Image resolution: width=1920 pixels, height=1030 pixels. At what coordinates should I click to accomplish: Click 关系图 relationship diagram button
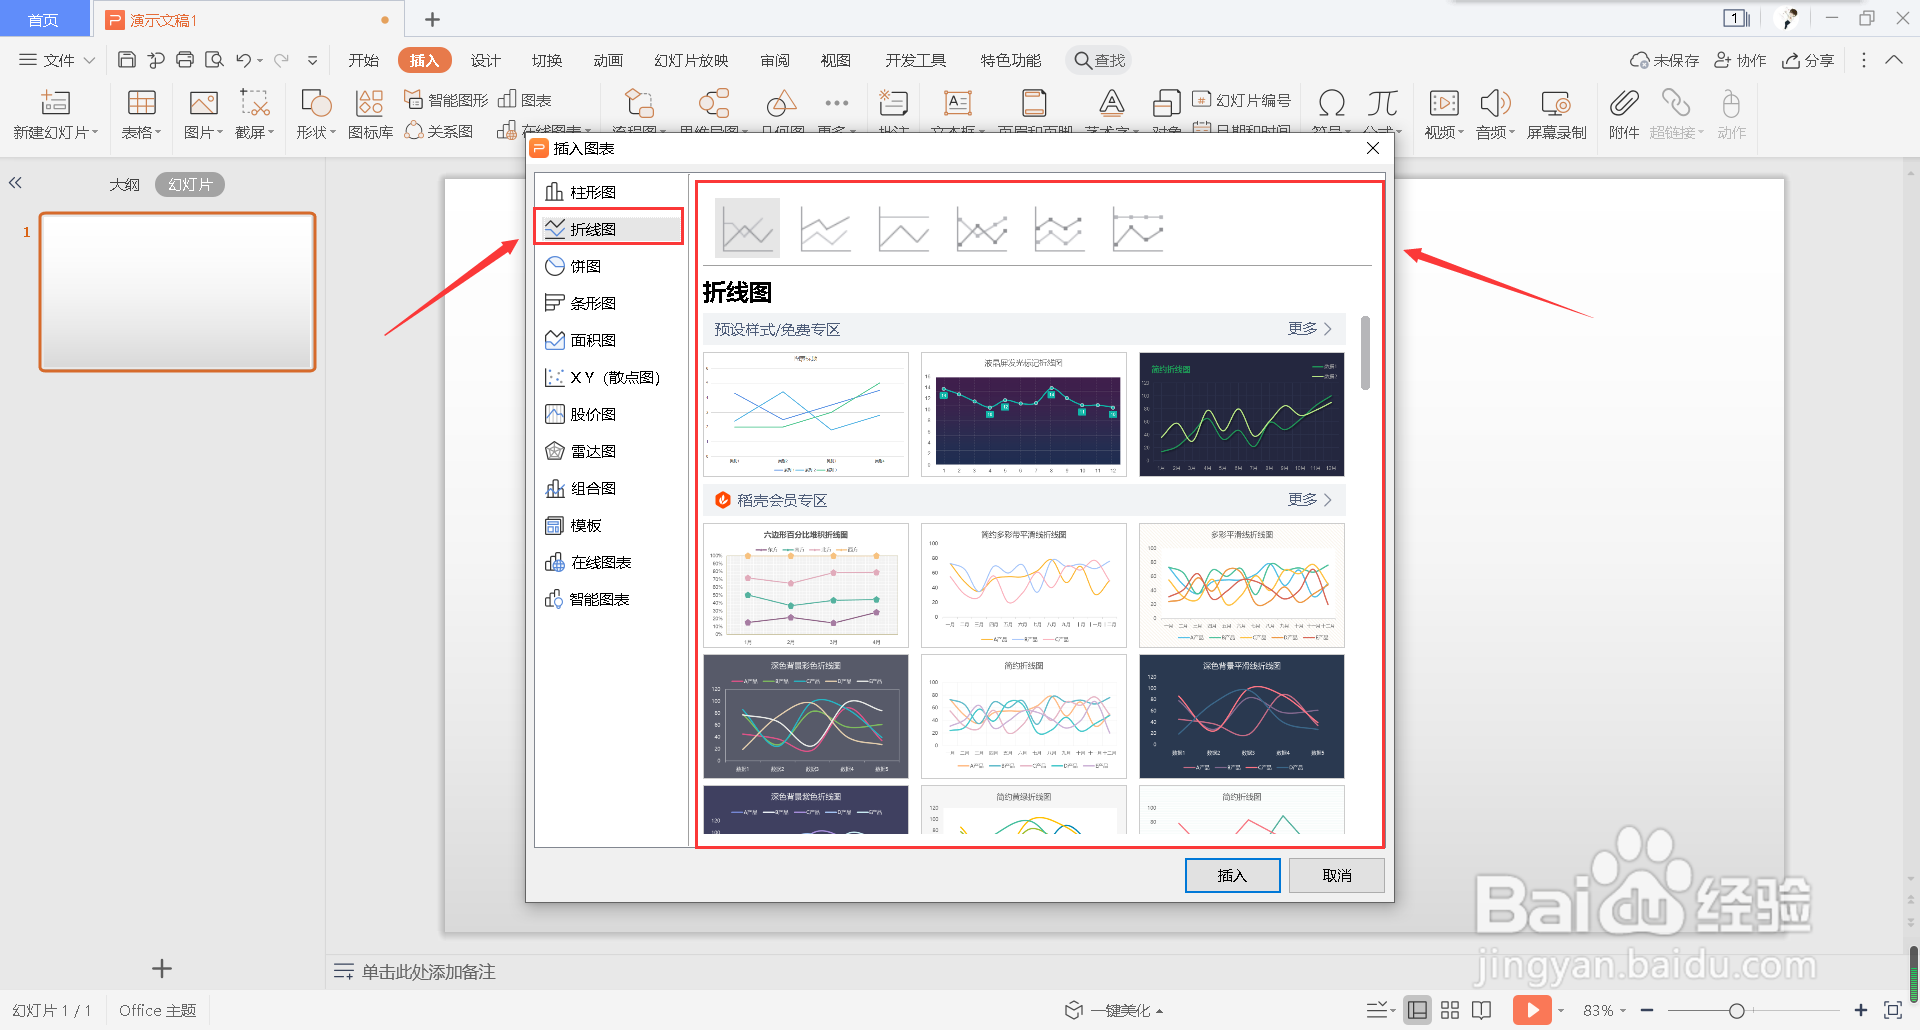click(439, 131)
